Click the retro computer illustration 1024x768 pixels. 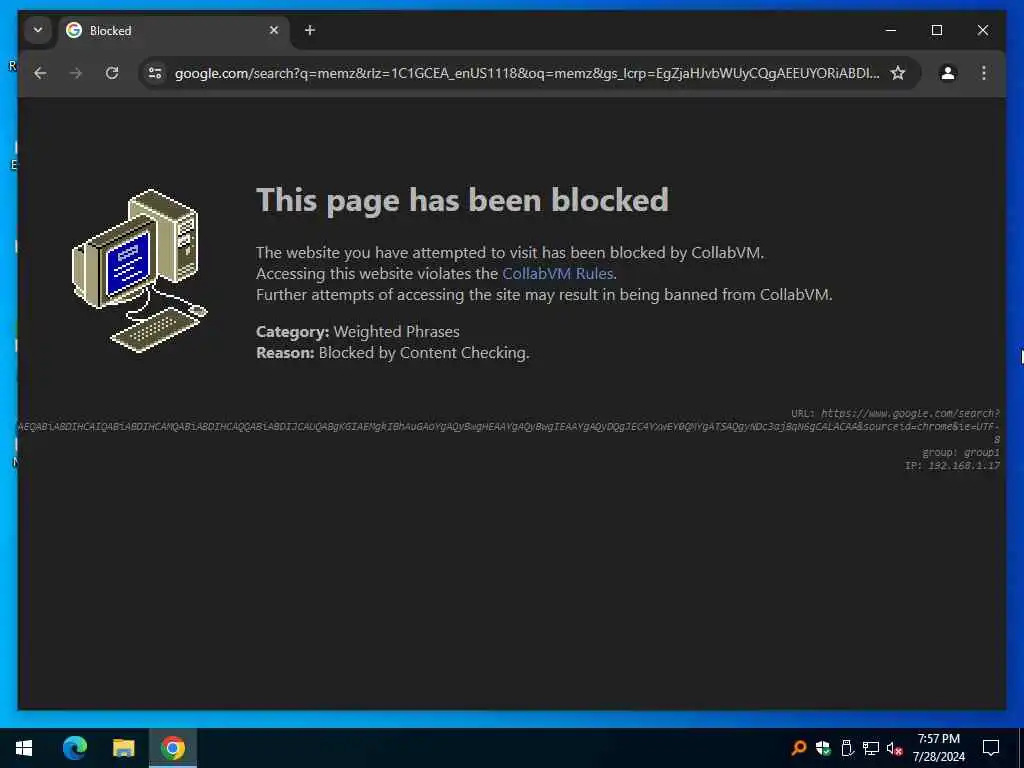pyautogui.click(x=140, y=271)
